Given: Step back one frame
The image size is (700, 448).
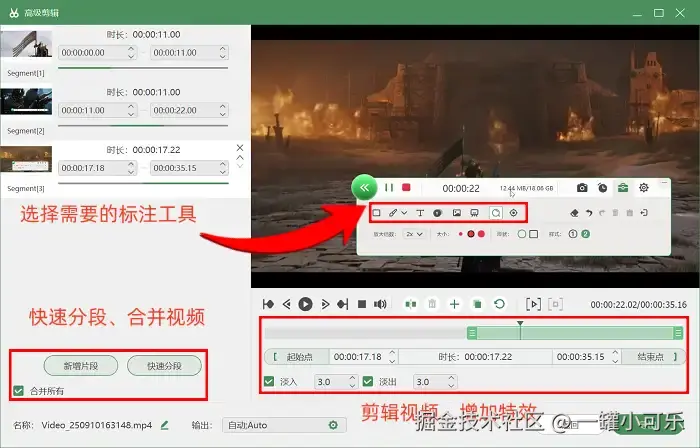Looking at the screenshot, I should [x=287, y=304].
